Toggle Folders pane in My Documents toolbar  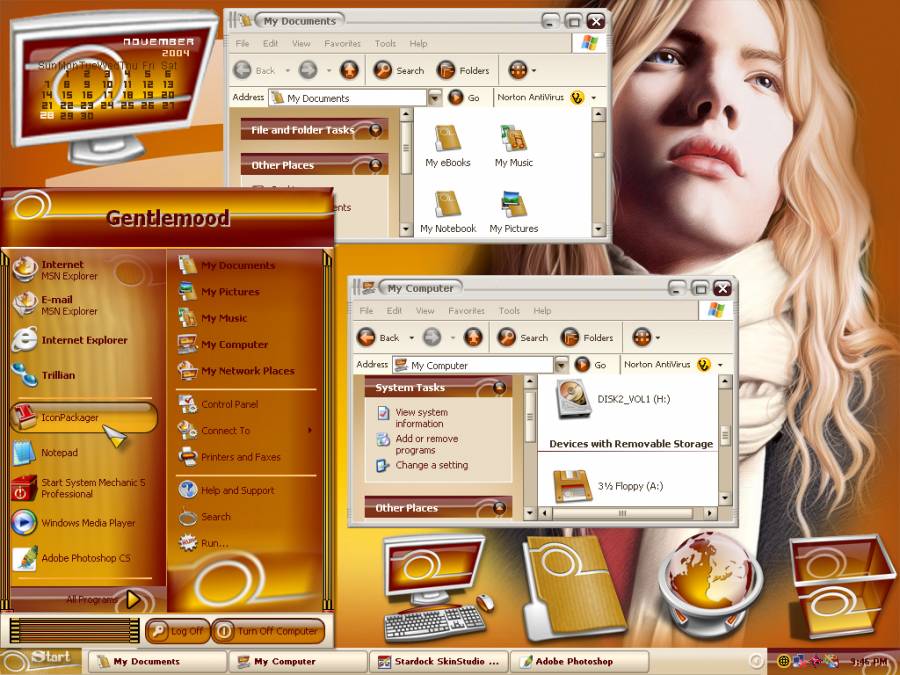tap(463, 71)
